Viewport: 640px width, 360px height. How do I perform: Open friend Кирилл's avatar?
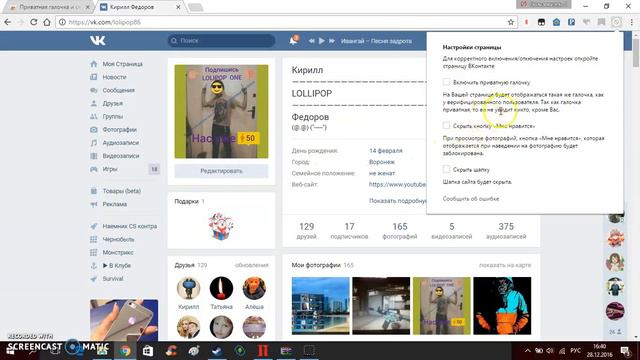(188, 289)
